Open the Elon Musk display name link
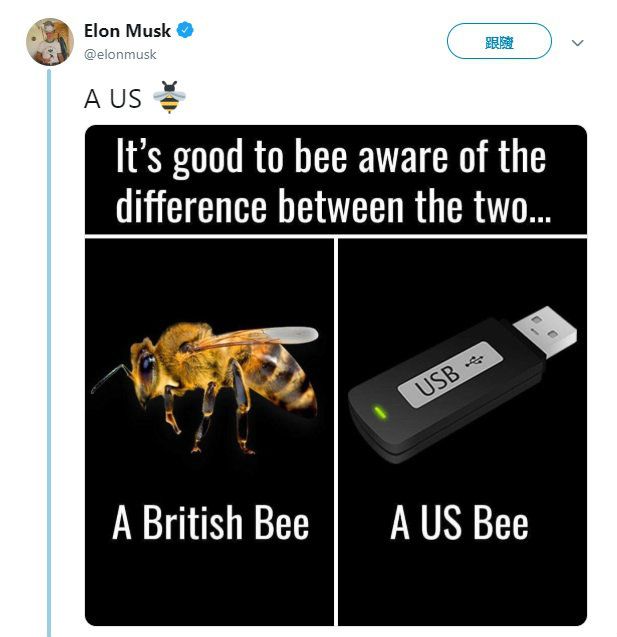617x637 pixels. pos(128,31)
